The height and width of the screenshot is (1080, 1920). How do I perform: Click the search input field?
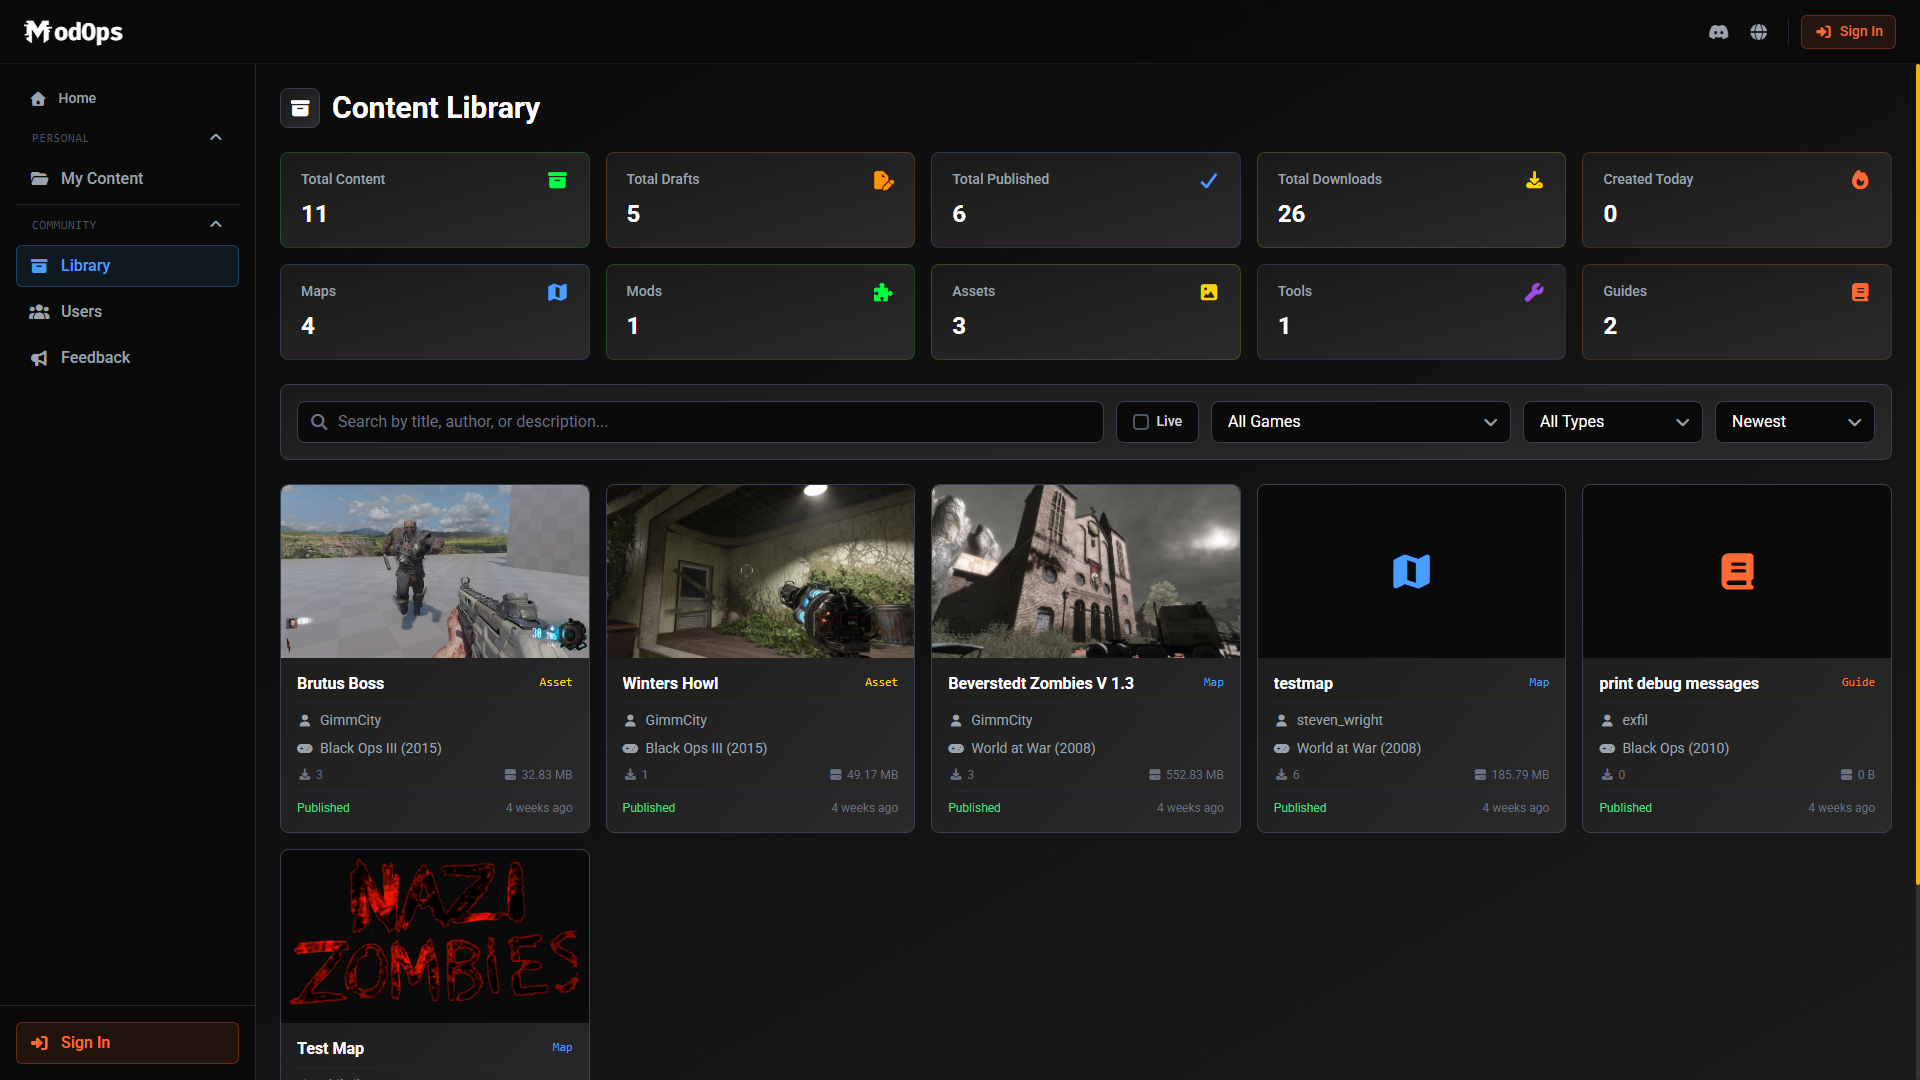point(700,421)
